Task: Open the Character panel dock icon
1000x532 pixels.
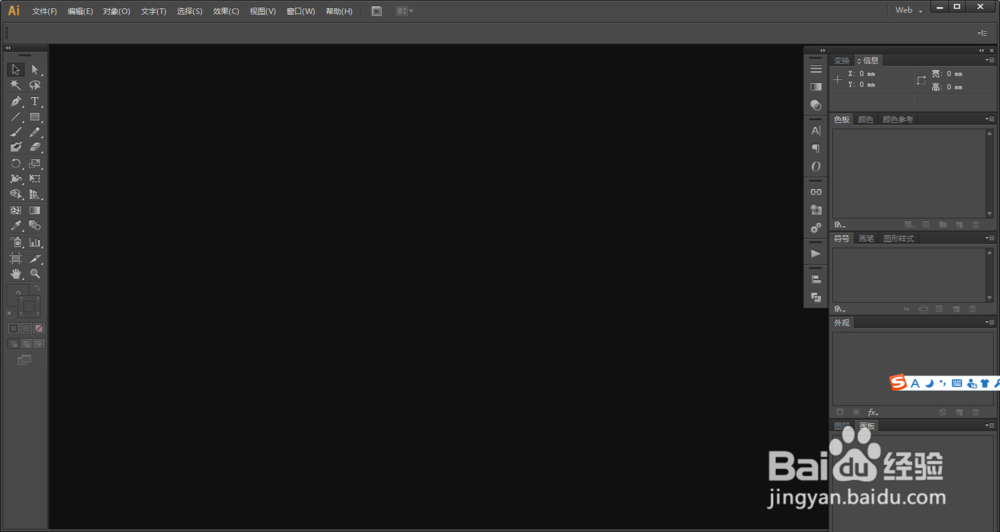Action: coord(816,131)
